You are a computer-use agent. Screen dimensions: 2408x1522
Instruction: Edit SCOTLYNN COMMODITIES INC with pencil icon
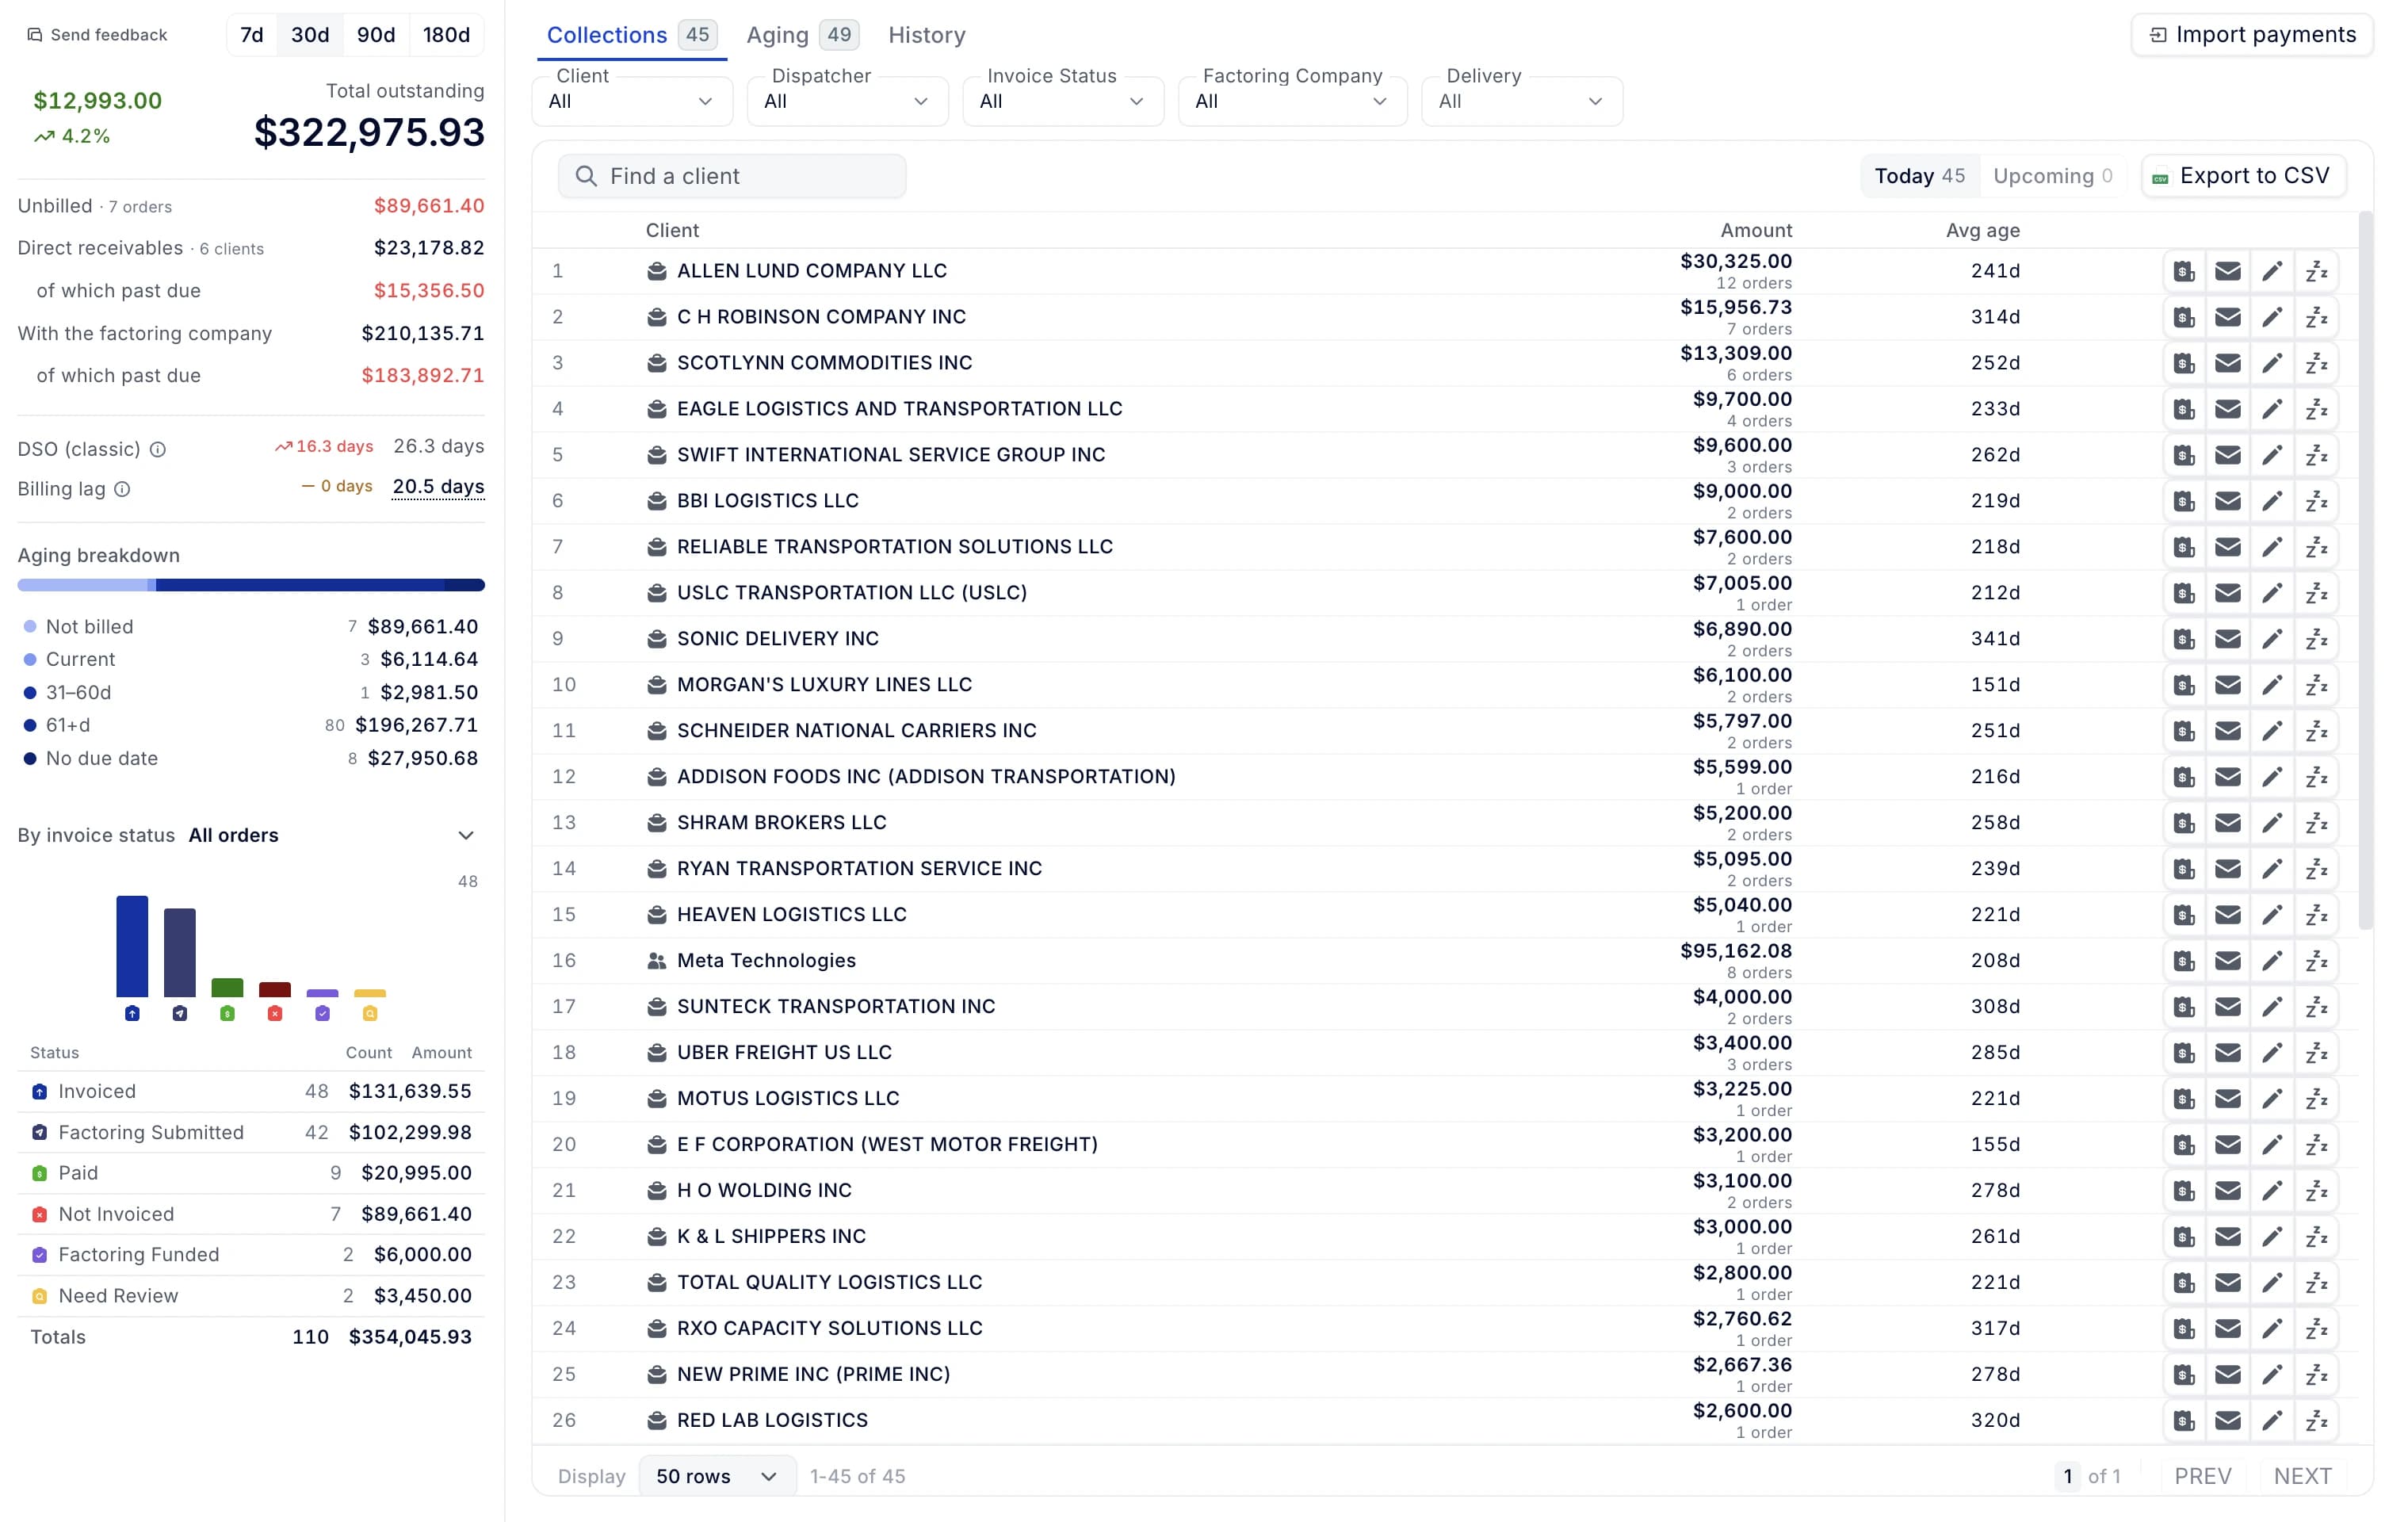point(2272,363)
